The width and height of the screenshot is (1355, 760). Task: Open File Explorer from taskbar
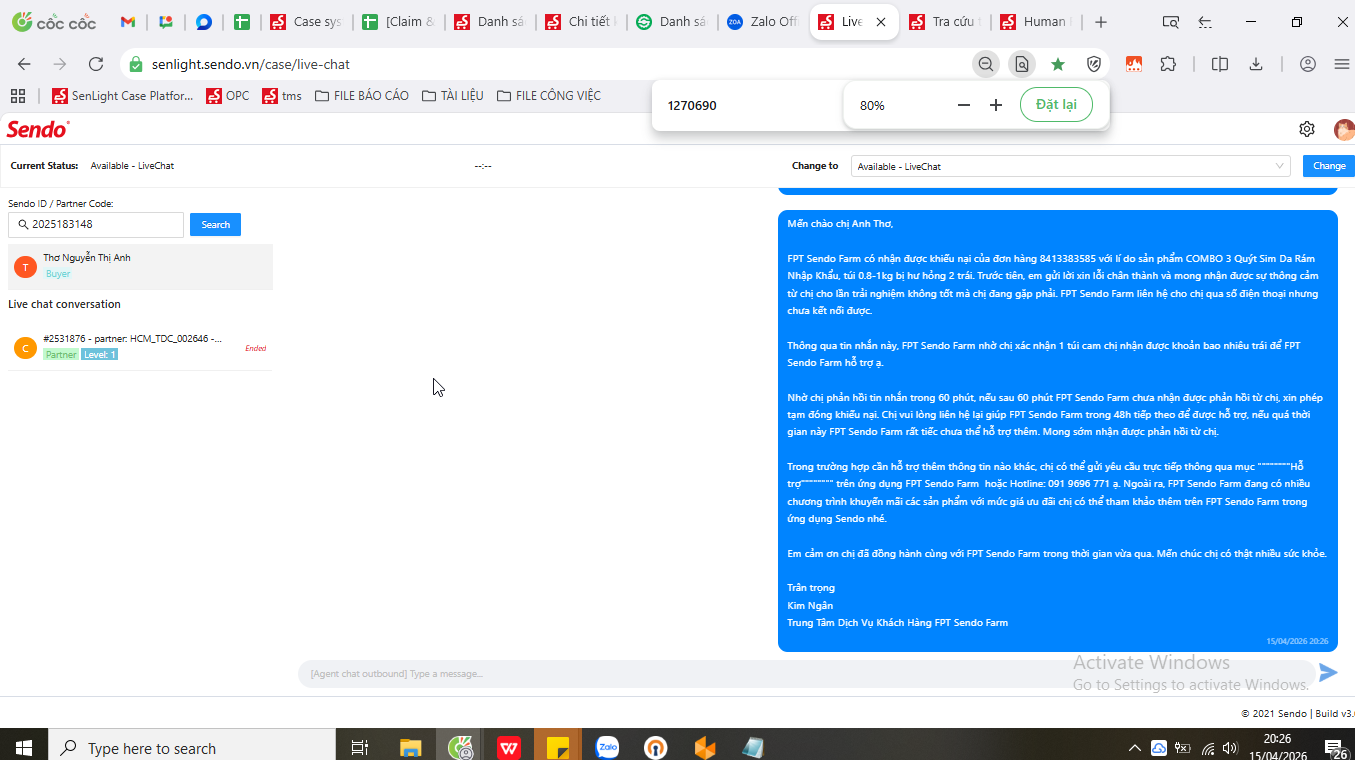coord(411,747)
